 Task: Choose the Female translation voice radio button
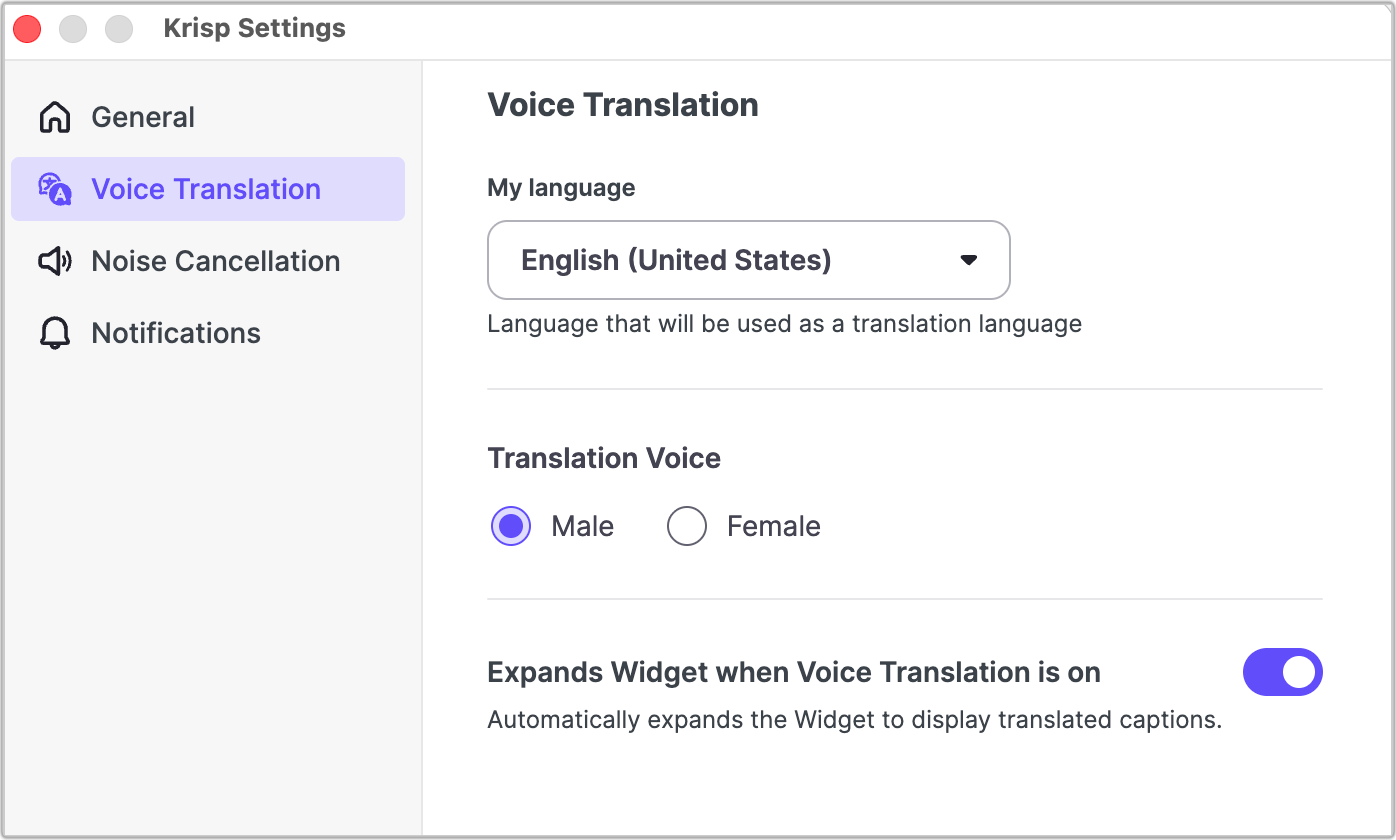point(687,526)
